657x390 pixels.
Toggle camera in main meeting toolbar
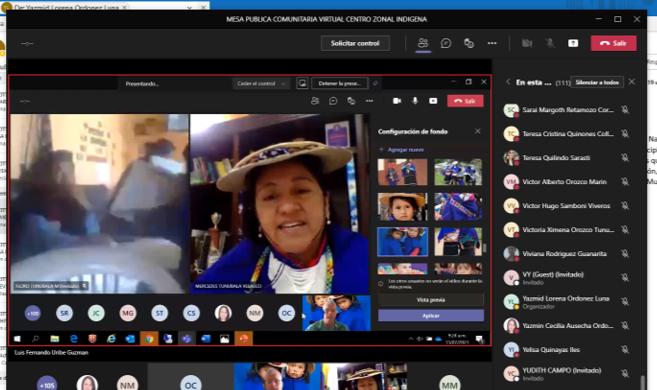527,43
